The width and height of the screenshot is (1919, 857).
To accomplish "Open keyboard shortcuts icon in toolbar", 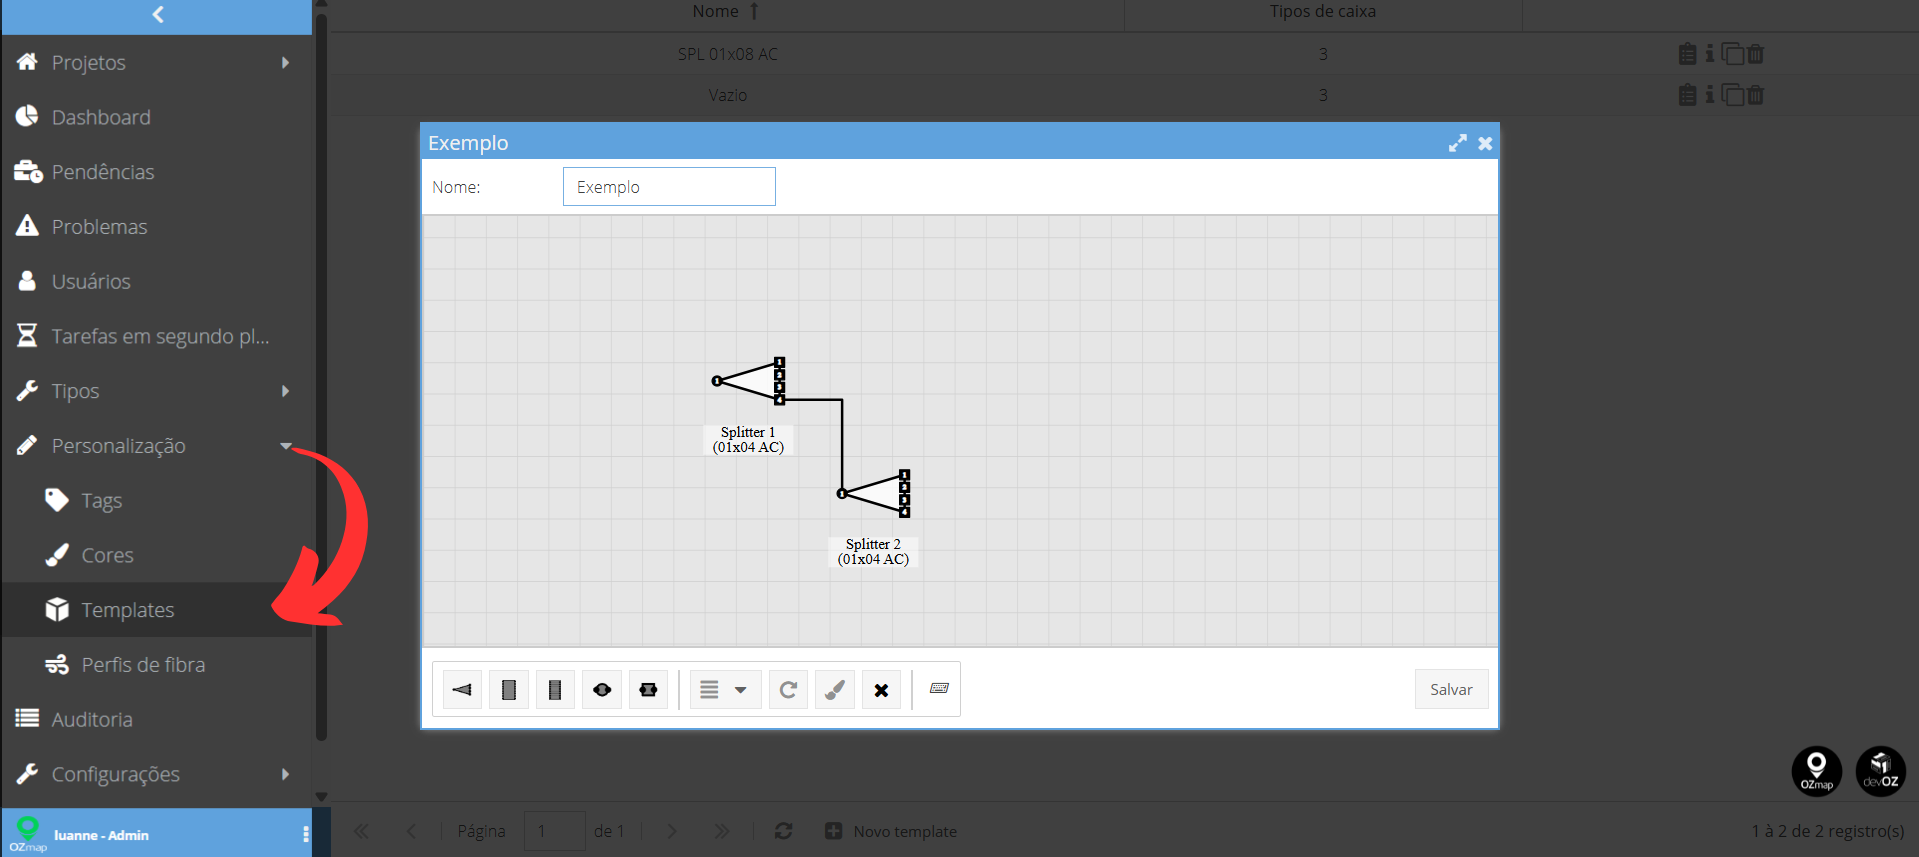I will pos(939,688).
